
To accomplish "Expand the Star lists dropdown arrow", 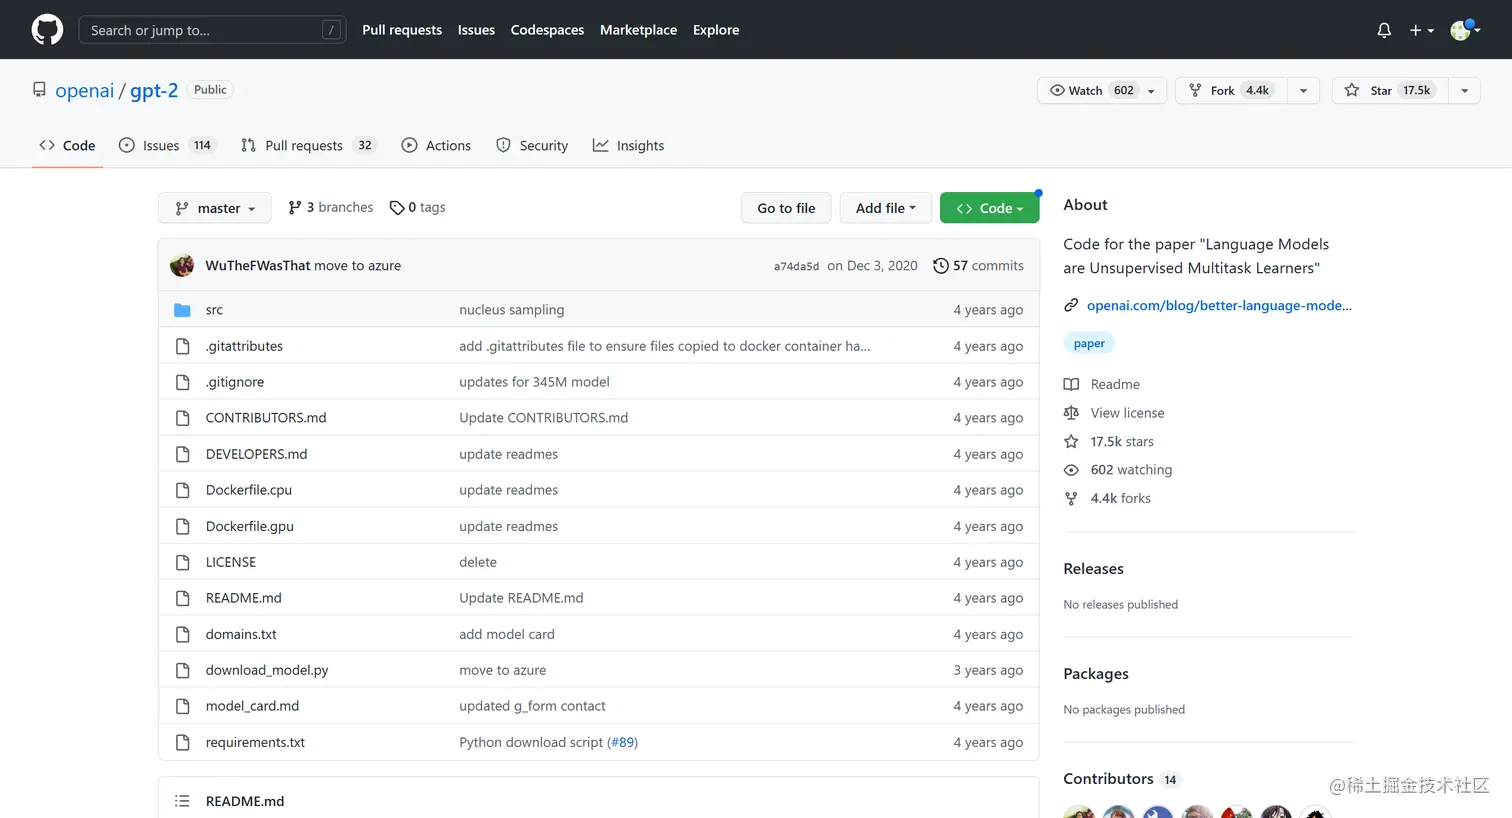I will point(1464,90).
